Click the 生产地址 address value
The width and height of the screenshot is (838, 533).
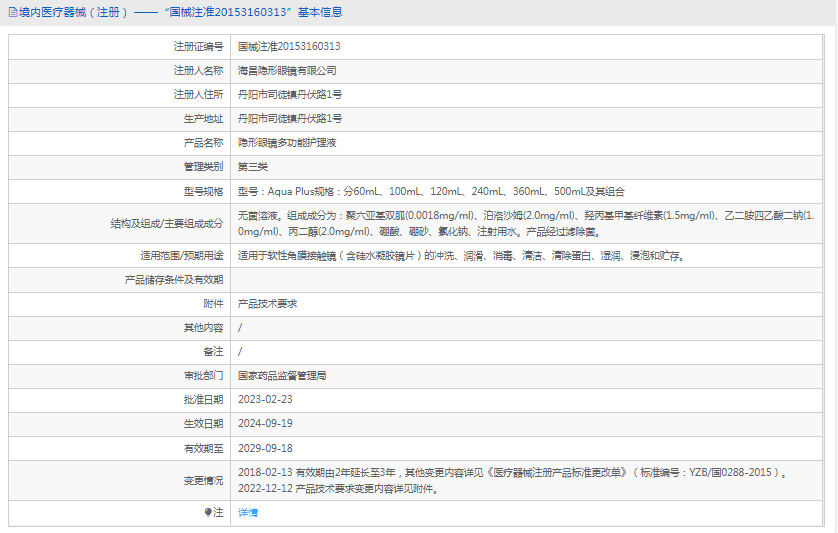point(290,119)
